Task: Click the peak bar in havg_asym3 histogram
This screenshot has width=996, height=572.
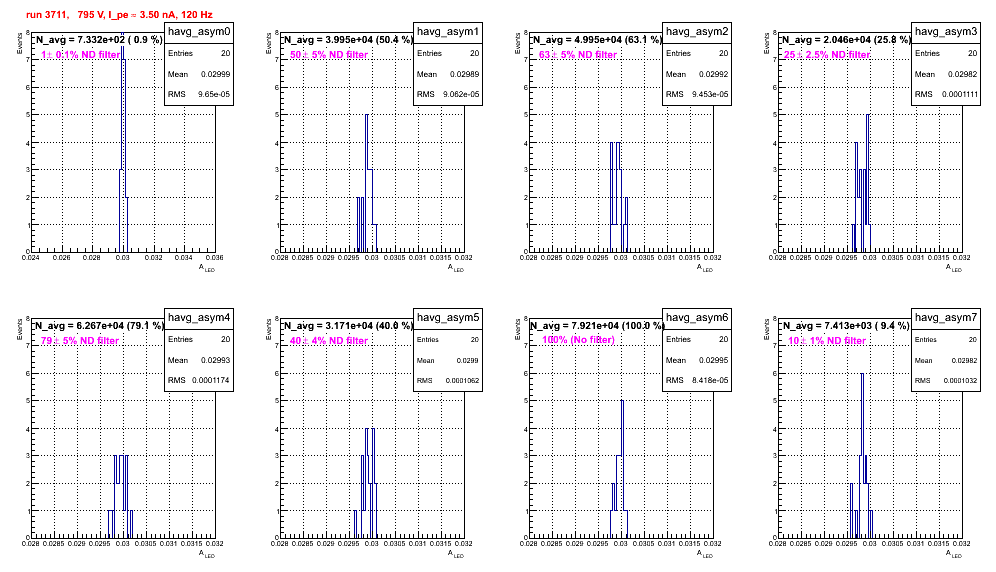Action: (868, 183)
